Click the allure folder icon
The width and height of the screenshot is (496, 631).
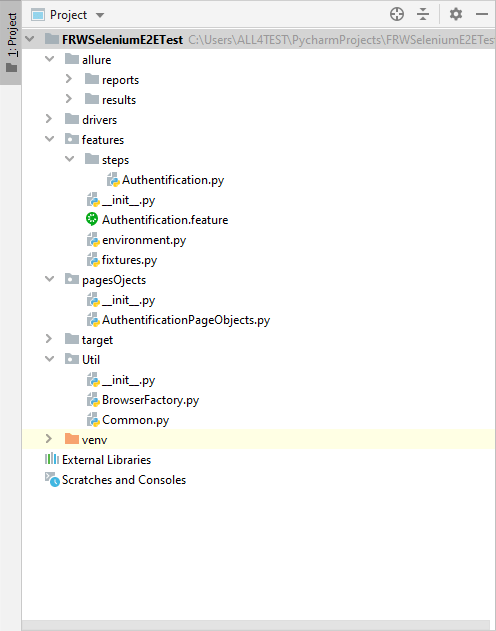click(x=72, y=59)
